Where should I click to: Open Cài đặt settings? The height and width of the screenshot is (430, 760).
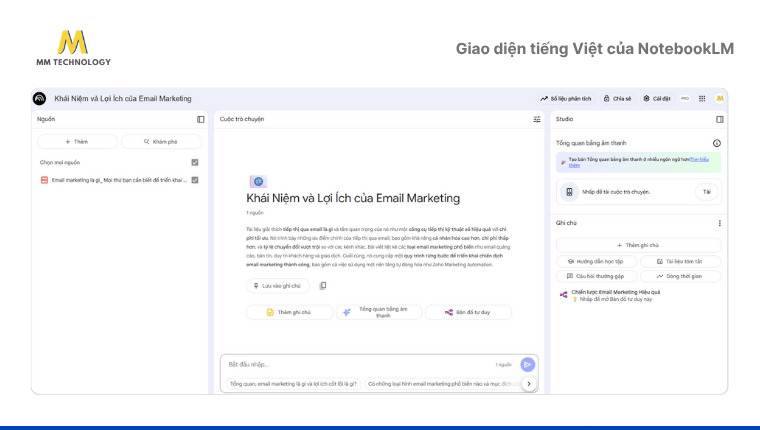(x=657, y=98)
